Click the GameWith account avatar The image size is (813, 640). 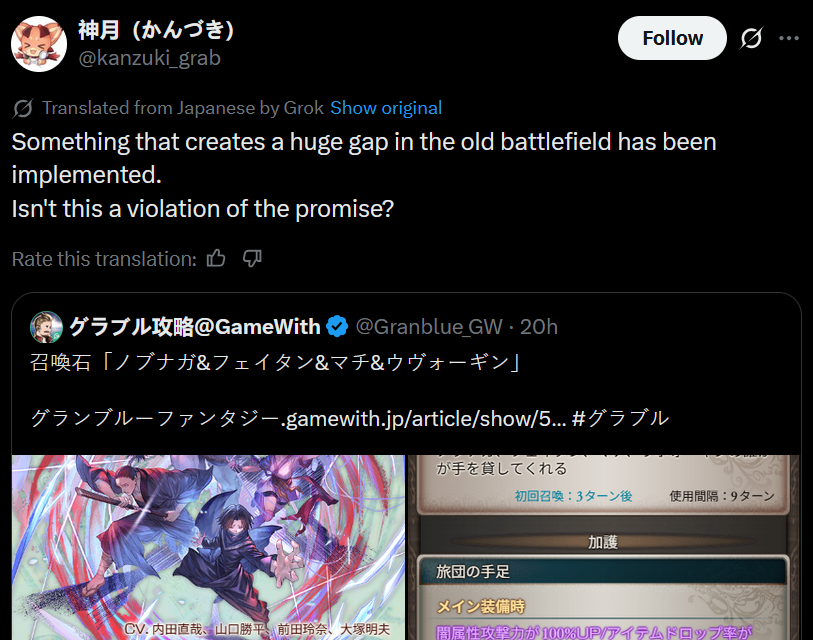tap(46, 327)
